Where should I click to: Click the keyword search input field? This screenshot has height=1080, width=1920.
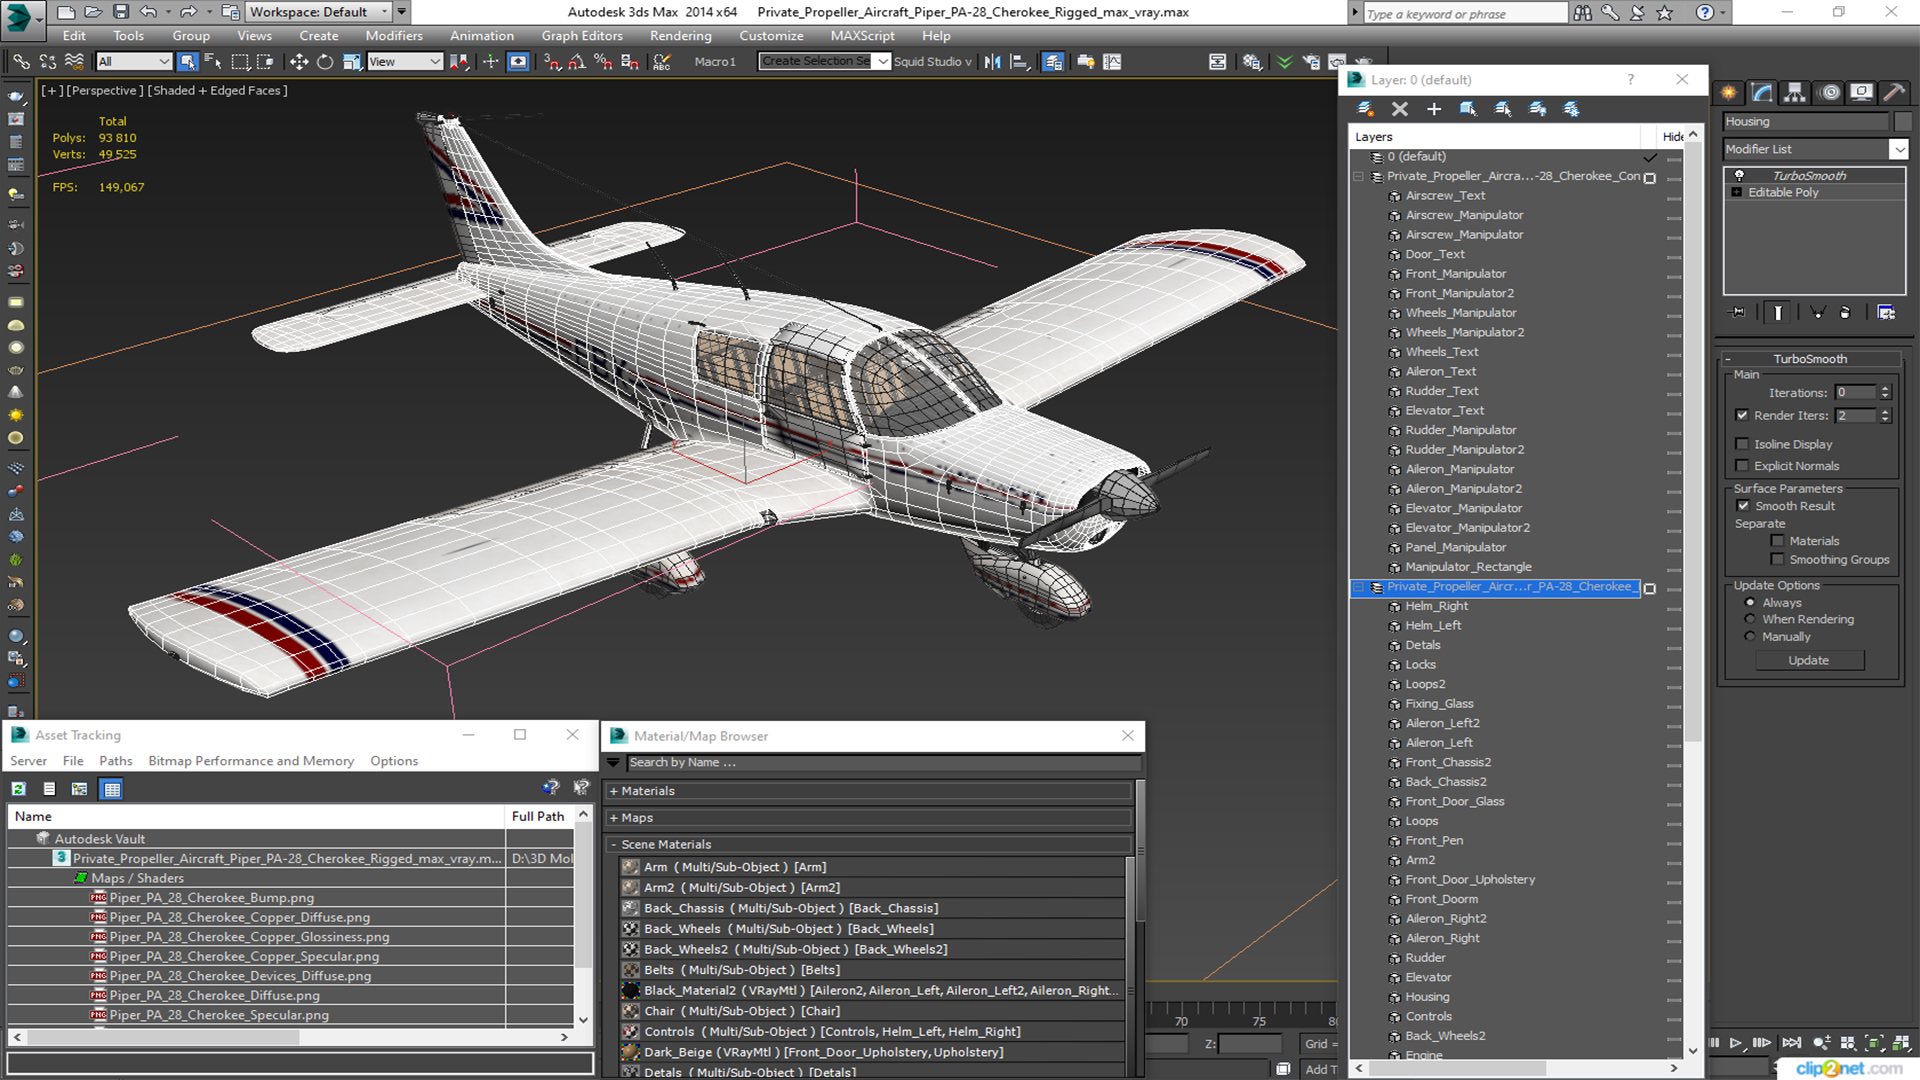click(x=1465, y=14)
